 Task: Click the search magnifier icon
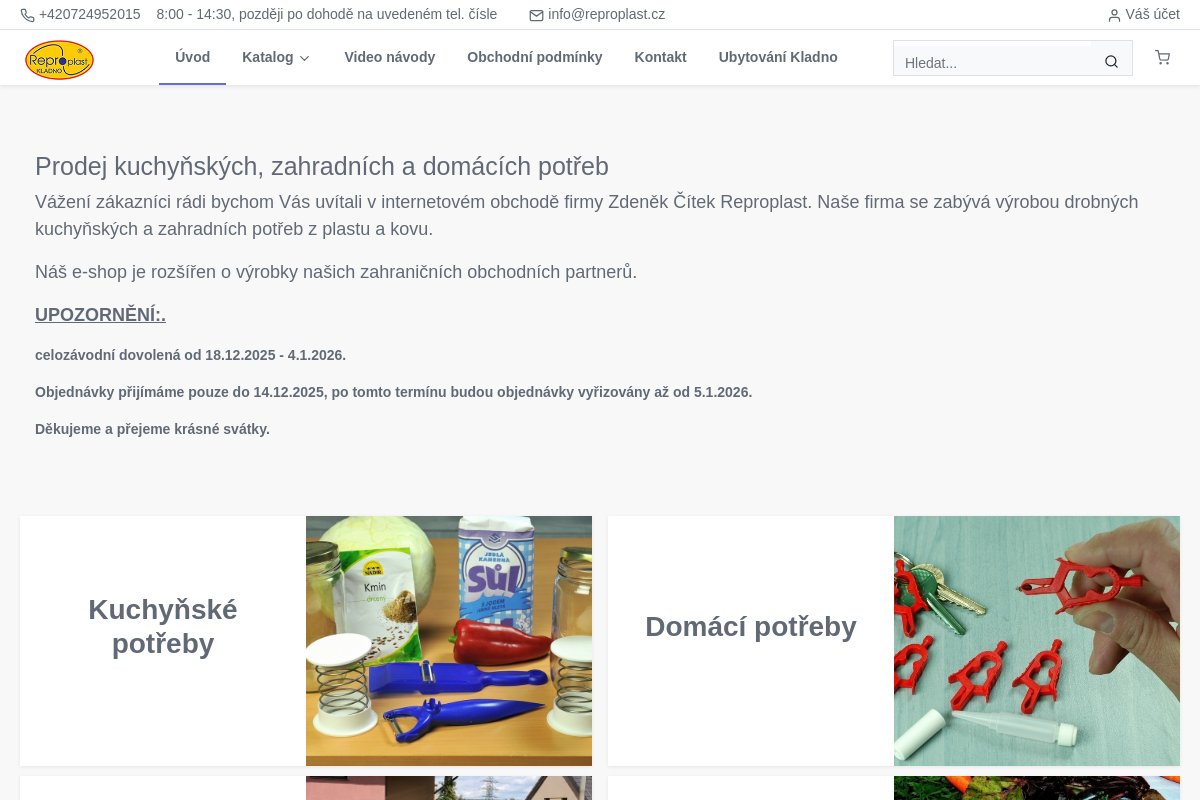[x=1111, y=61]
